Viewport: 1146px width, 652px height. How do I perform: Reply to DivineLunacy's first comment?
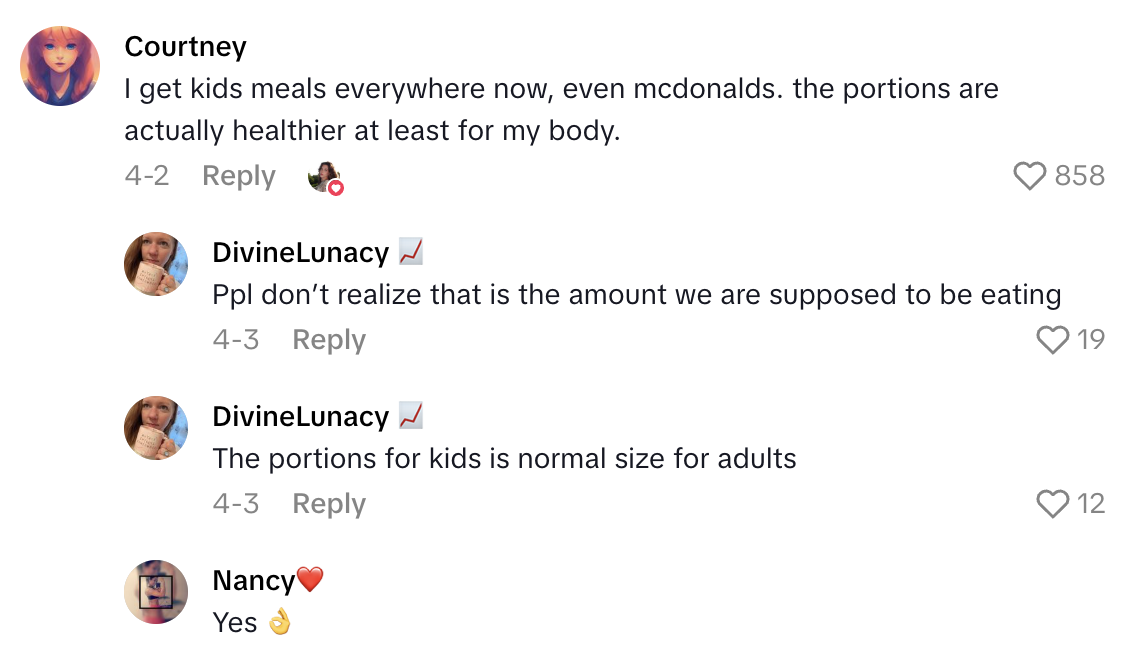pos(328,340)
